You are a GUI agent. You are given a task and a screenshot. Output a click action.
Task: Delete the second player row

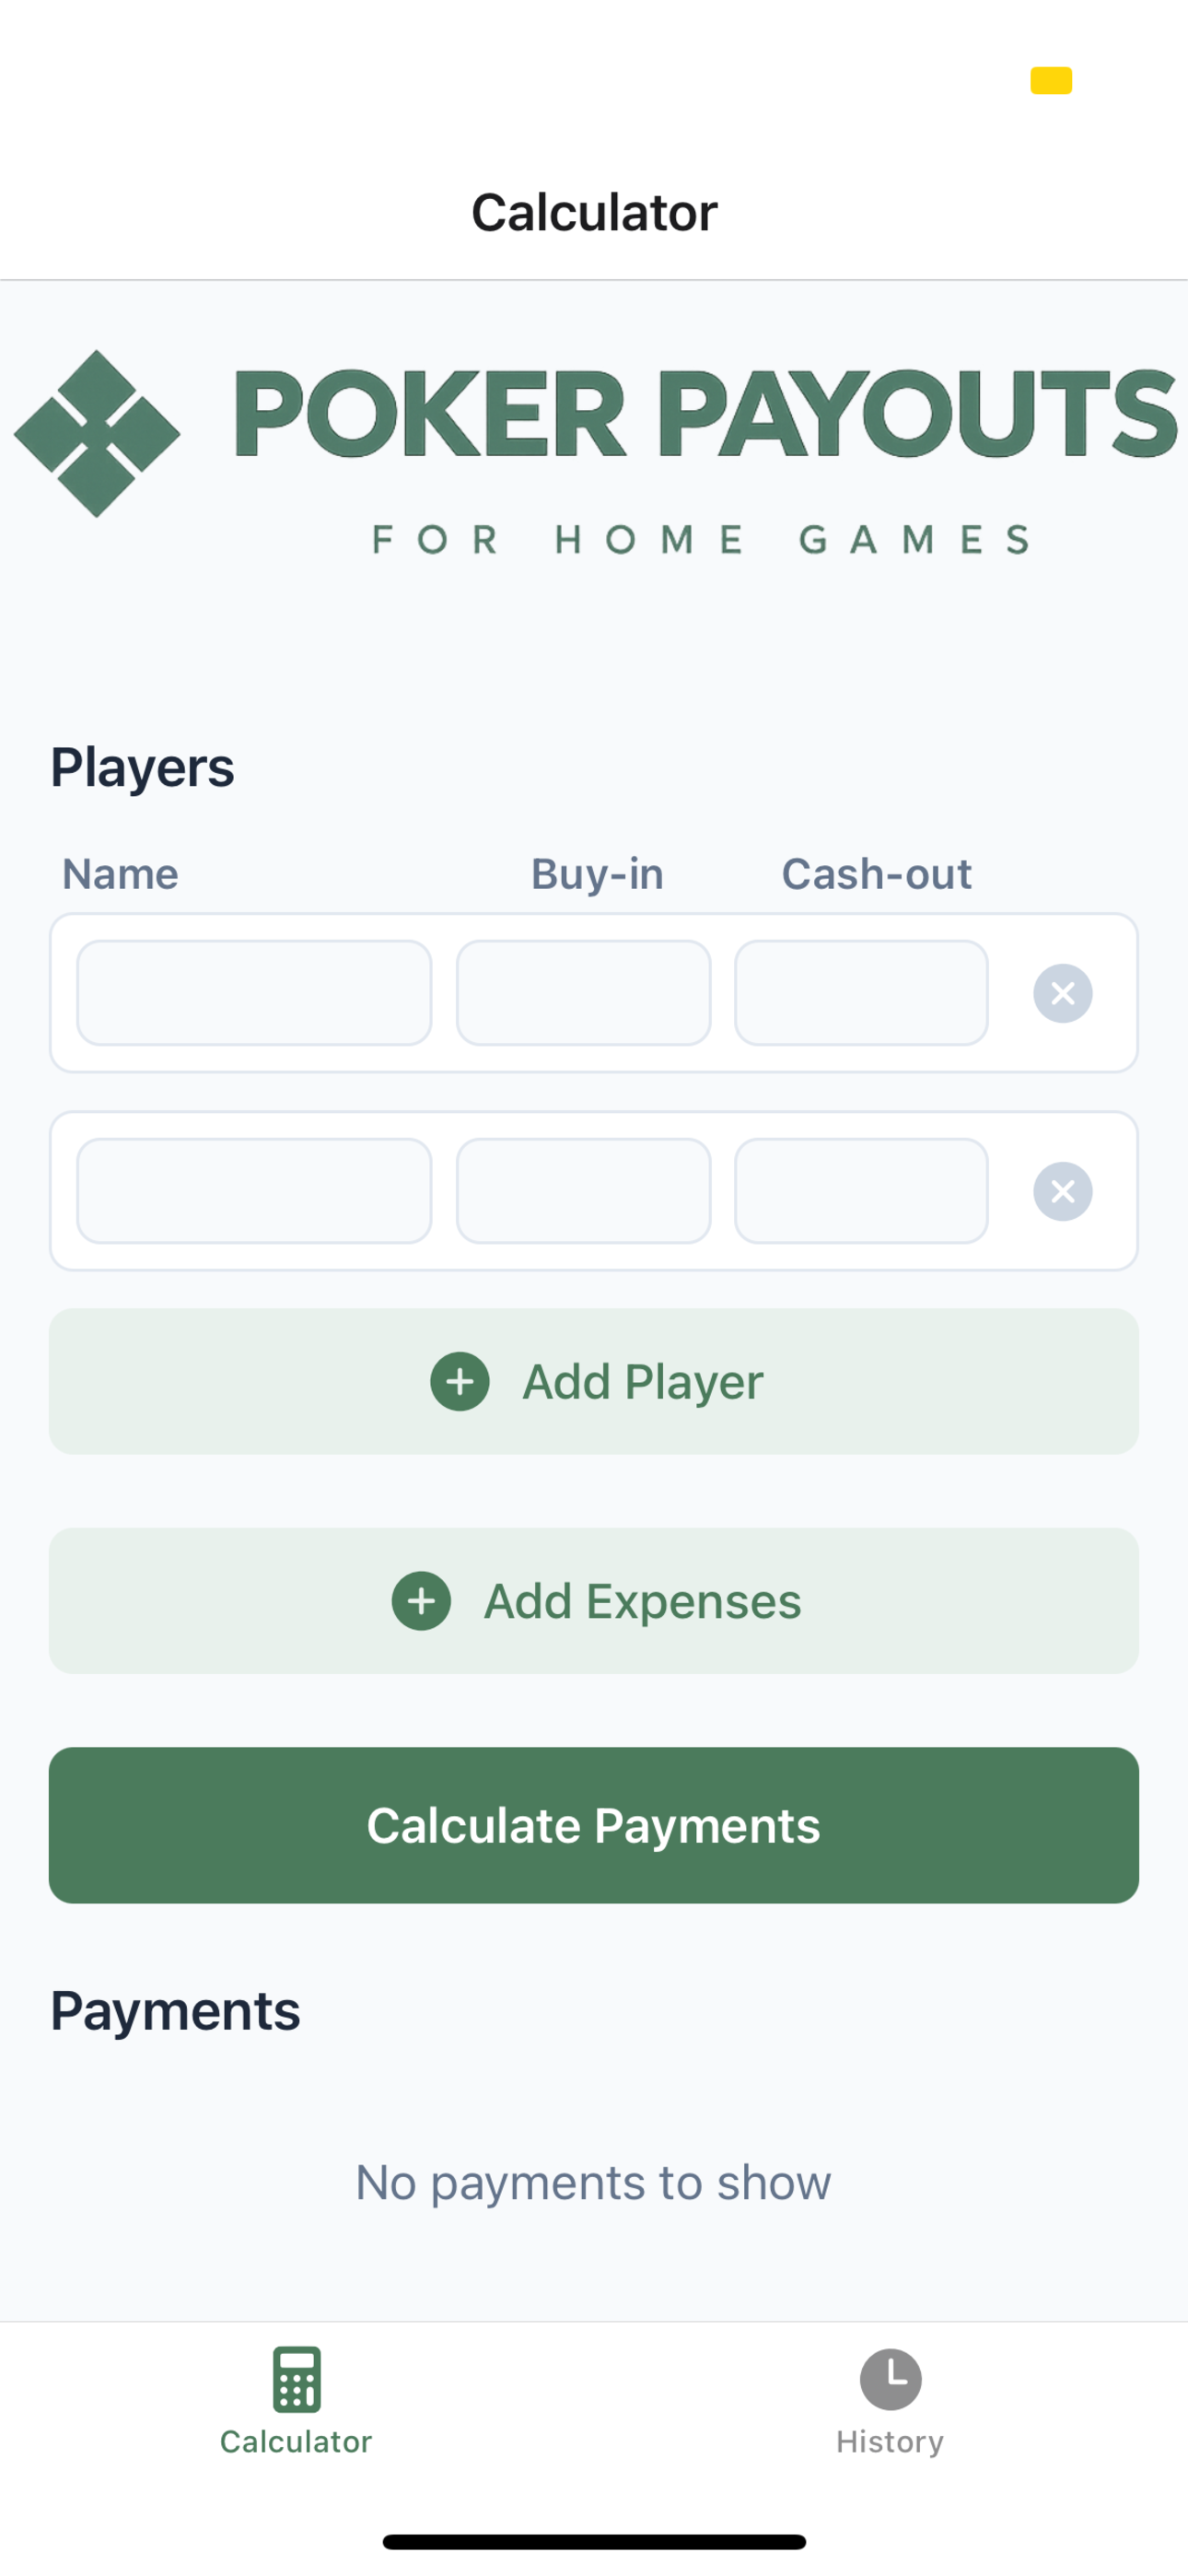pos(1062,1191)
